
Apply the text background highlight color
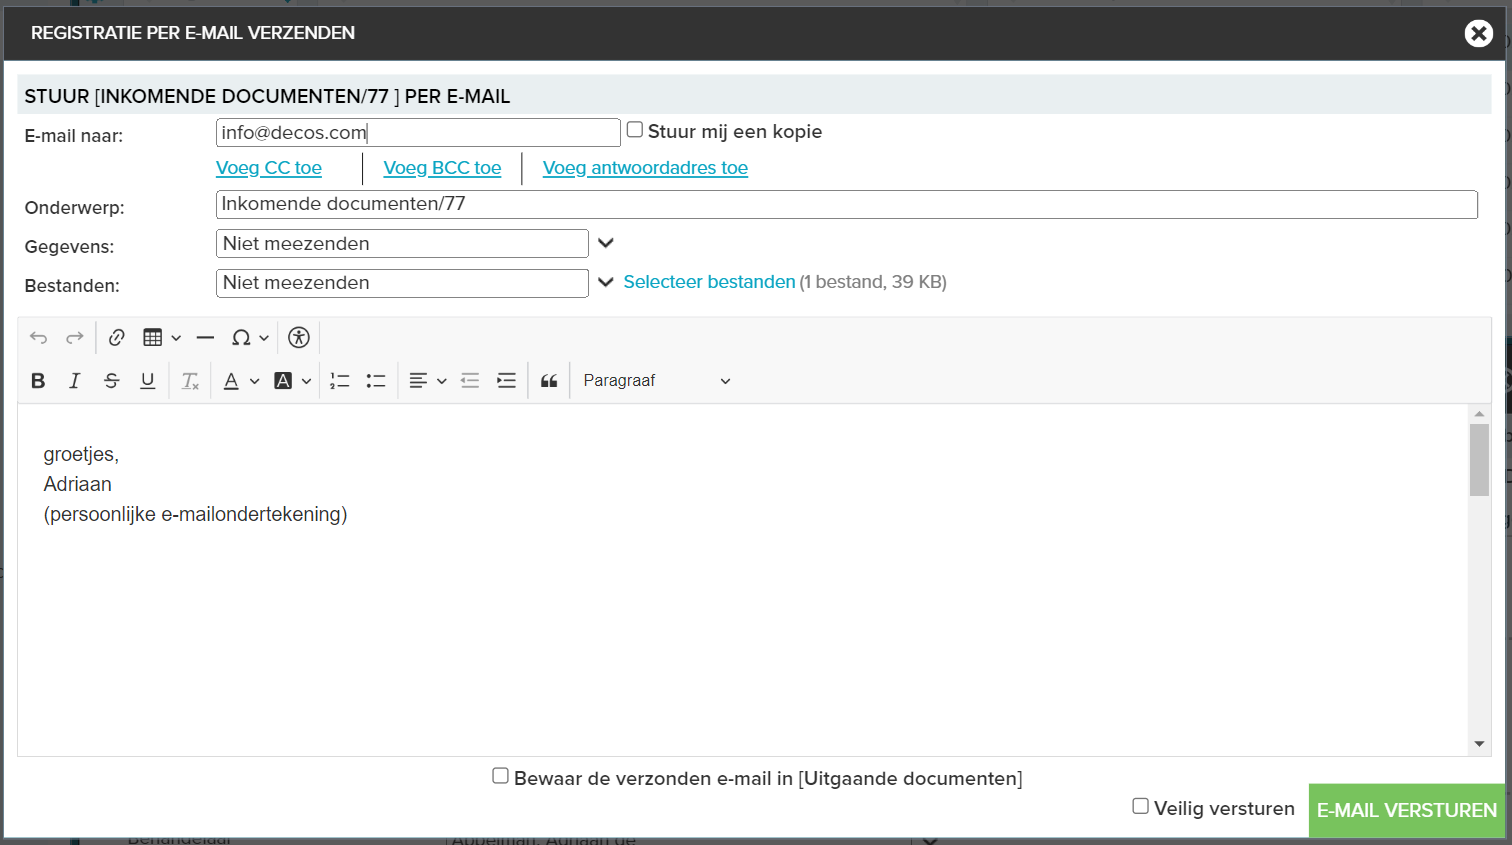(283, 381)
